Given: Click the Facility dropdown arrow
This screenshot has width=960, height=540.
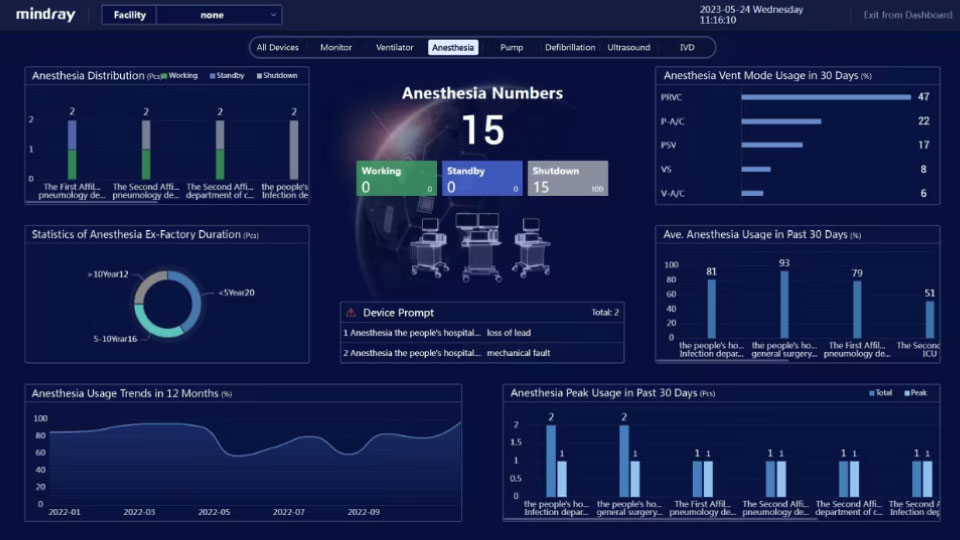Looking at the screenshot, I should pos(274,15).
